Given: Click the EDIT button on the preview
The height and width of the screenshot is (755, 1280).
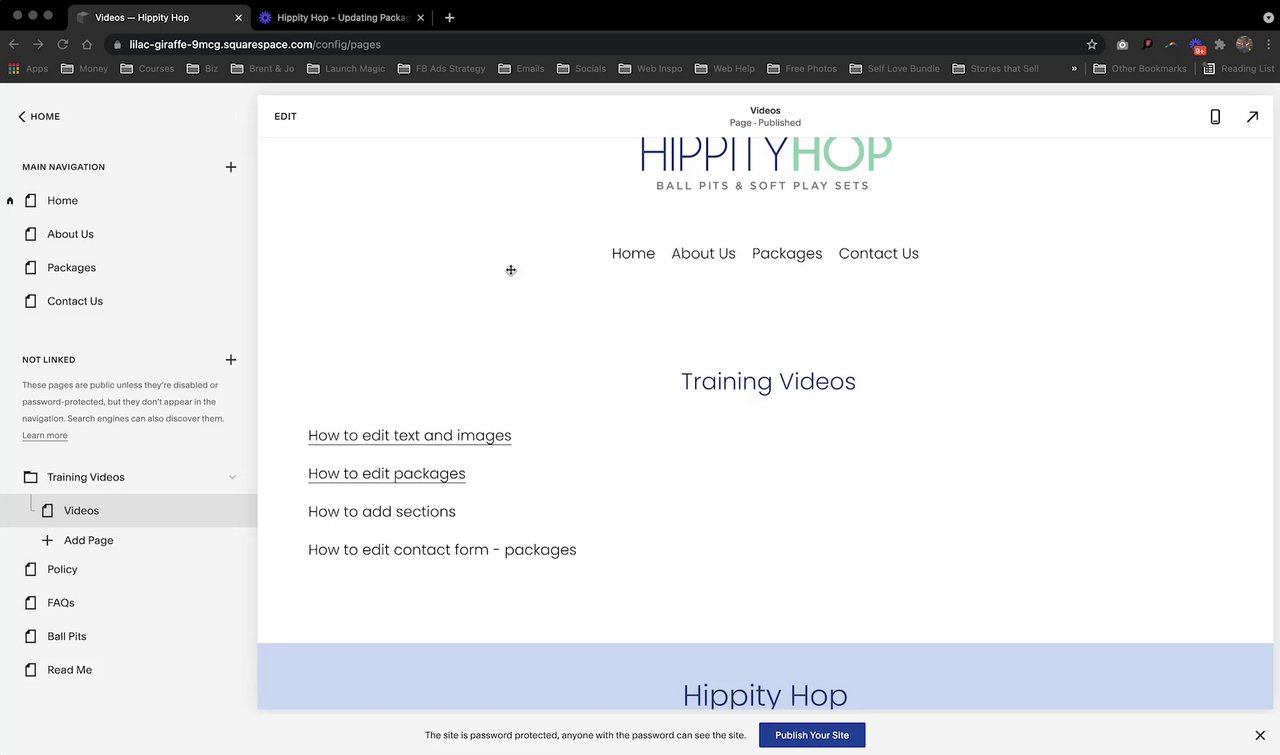Looking at the screenshot, I should click(285, 117).
